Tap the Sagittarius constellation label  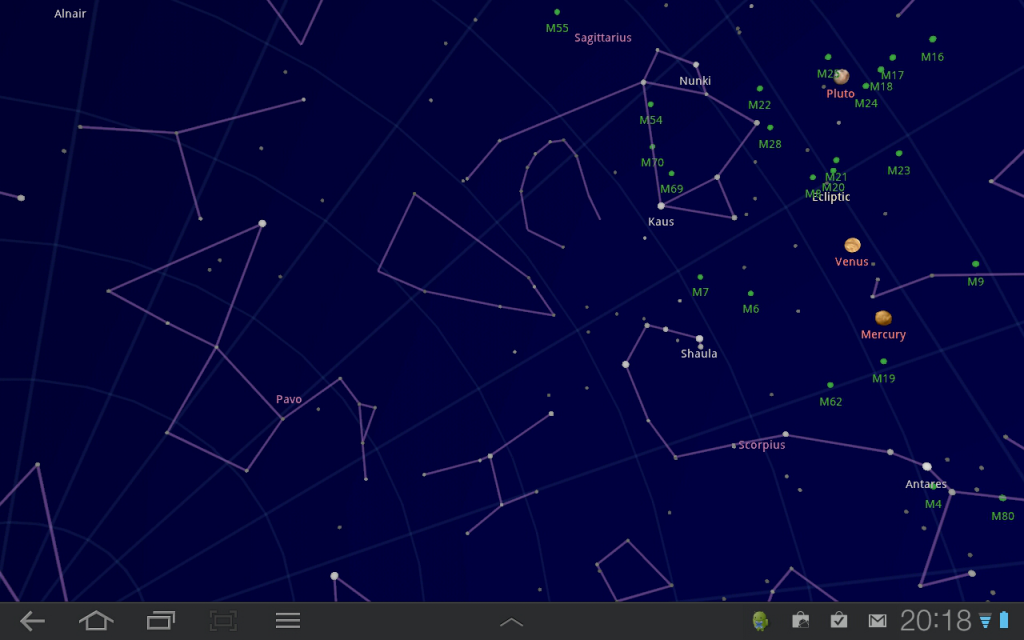(x=603, y=38)
